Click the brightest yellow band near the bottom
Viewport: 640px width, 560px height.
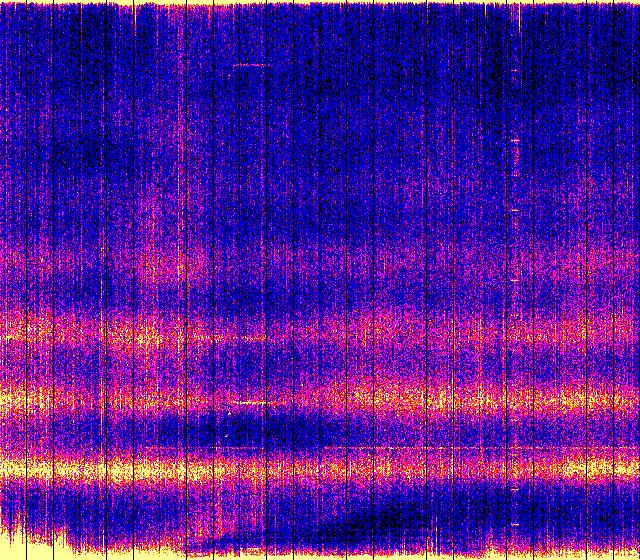[x=300, y=468]
